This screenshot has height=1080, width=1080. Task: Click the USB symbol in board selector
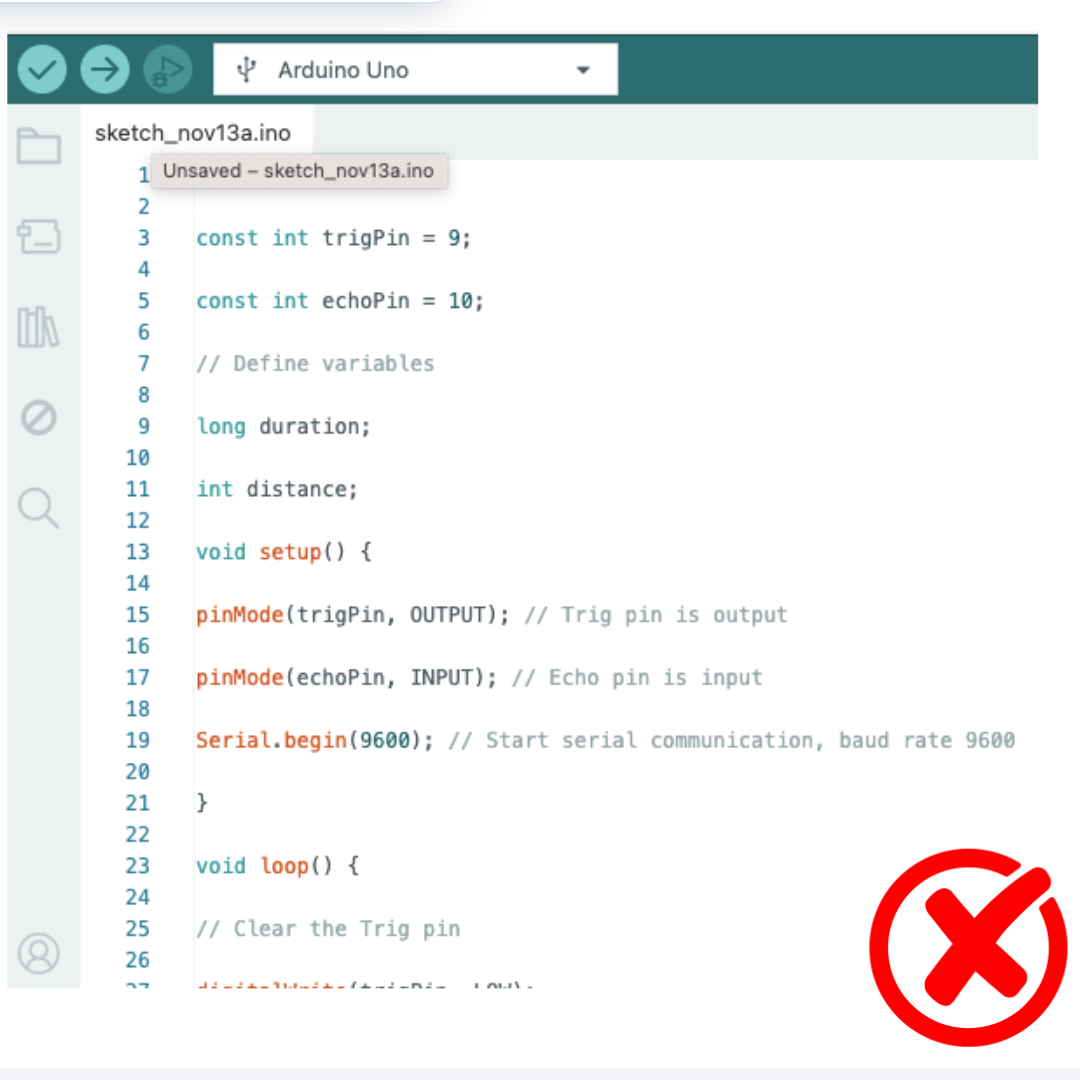(246, 71)
